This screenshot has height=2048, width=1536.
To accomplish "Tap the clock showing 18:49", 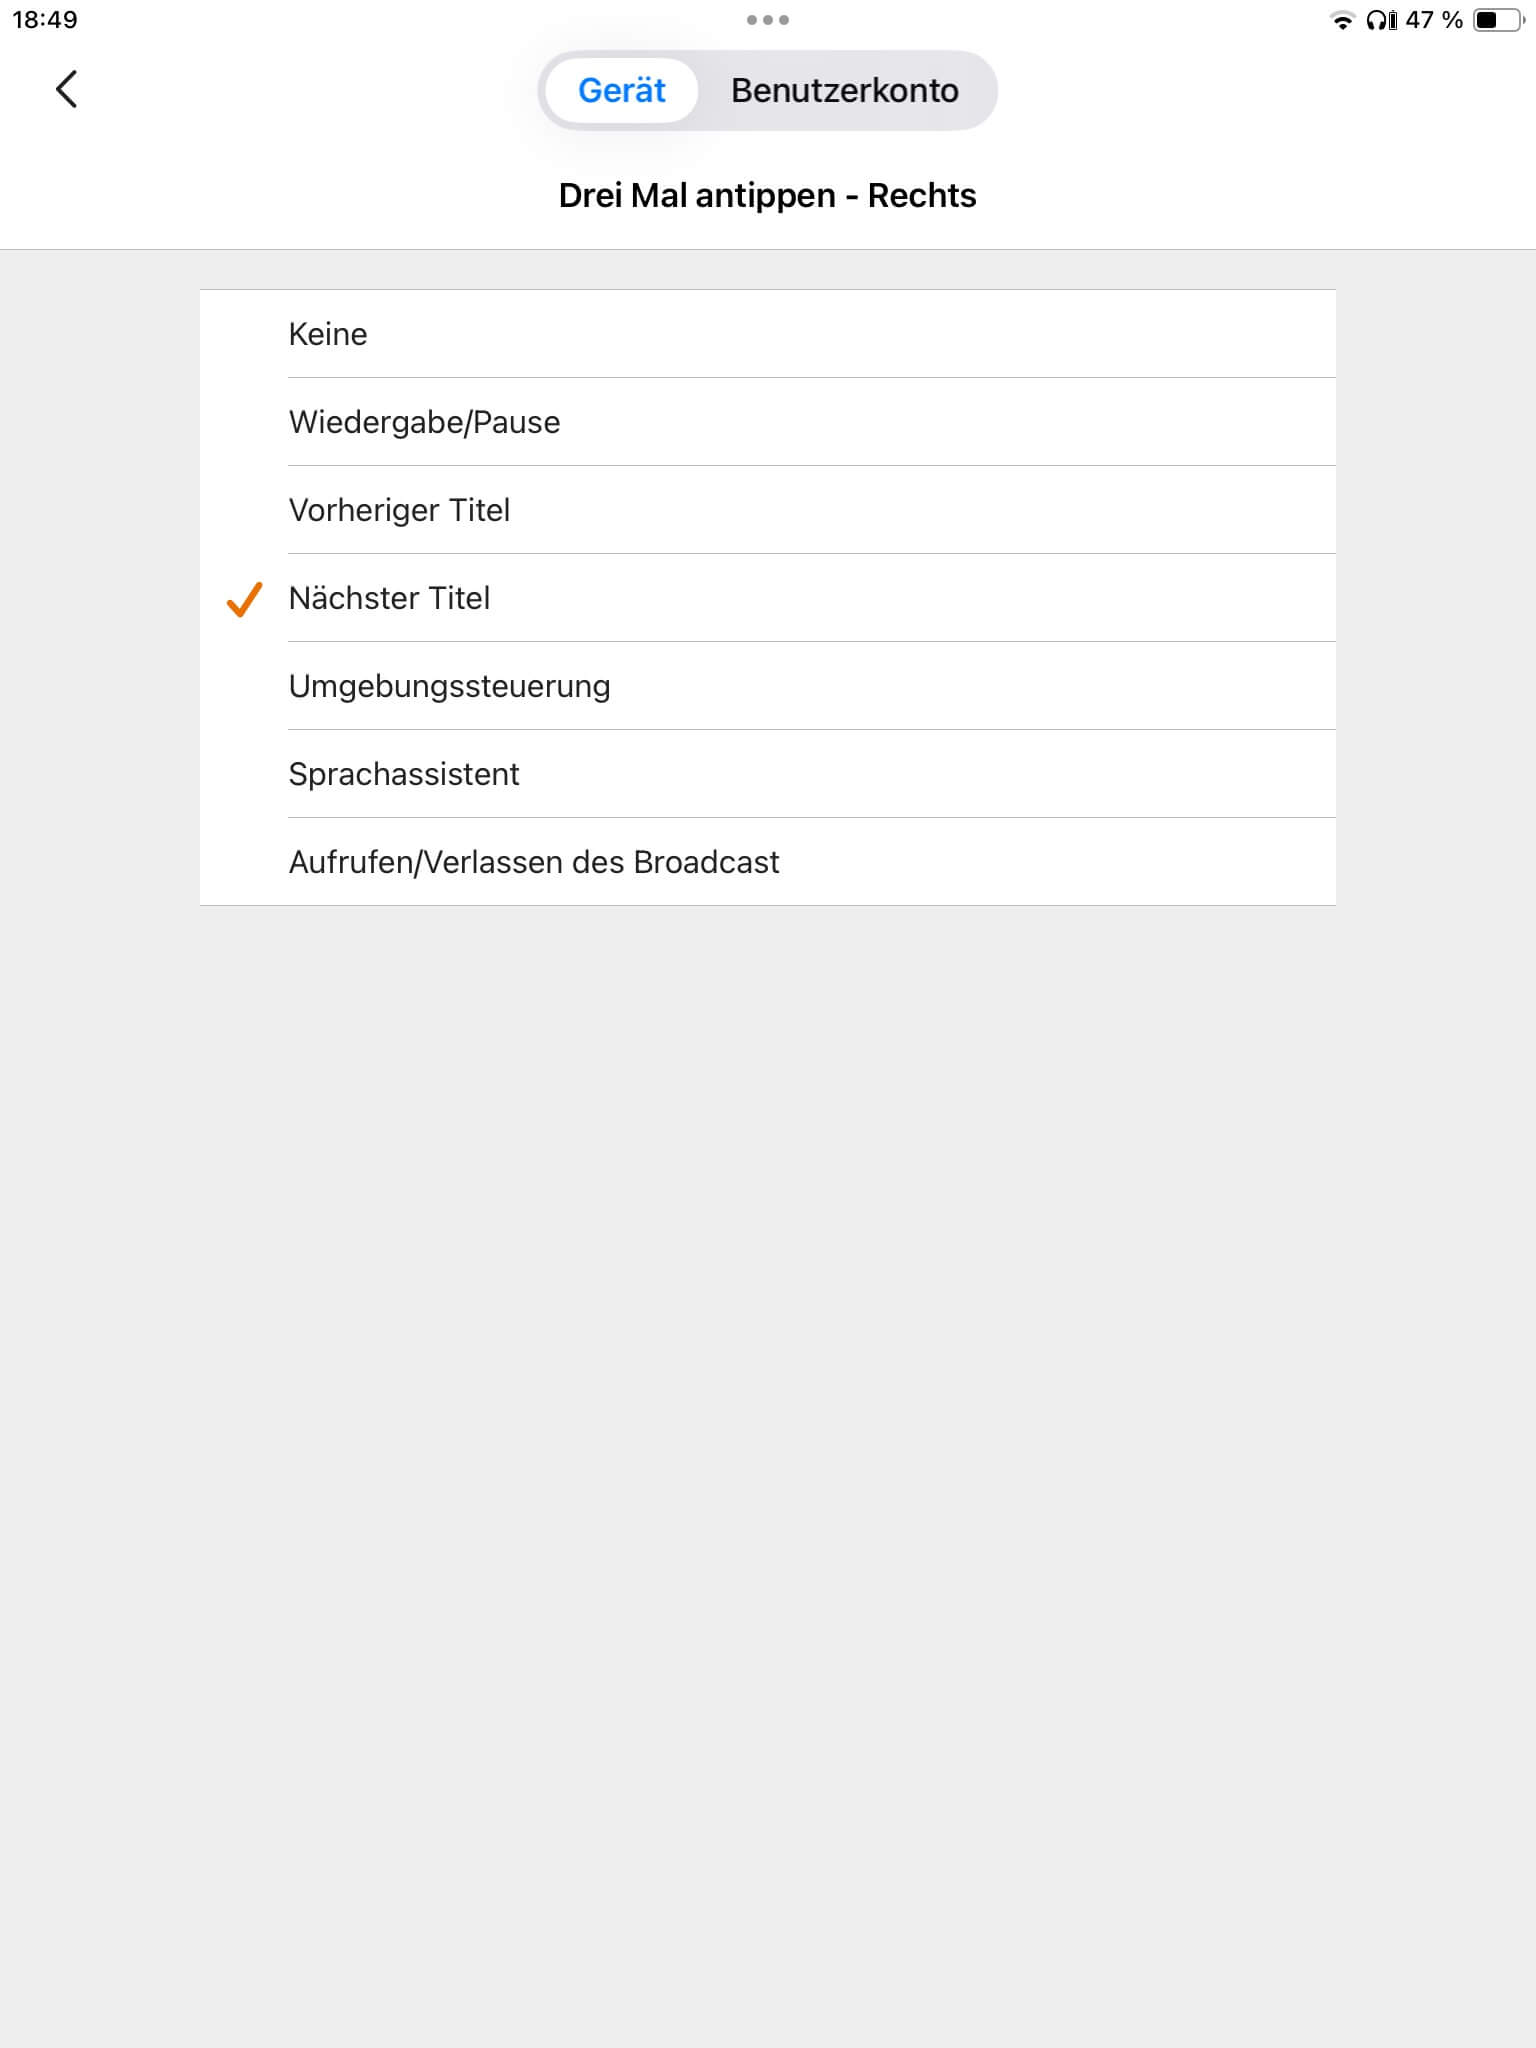I will 45,20.
